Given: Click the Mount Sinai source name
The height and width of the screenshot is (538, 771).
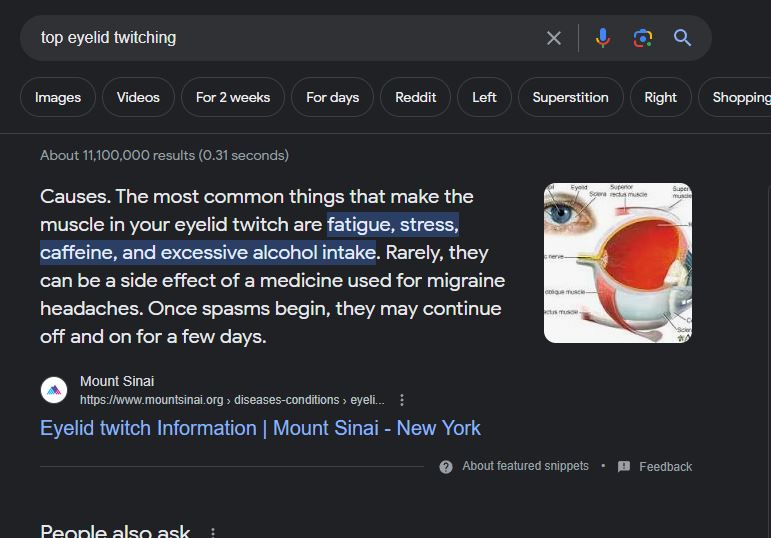Looking at the screenshot, I should [x=117, y=381].
